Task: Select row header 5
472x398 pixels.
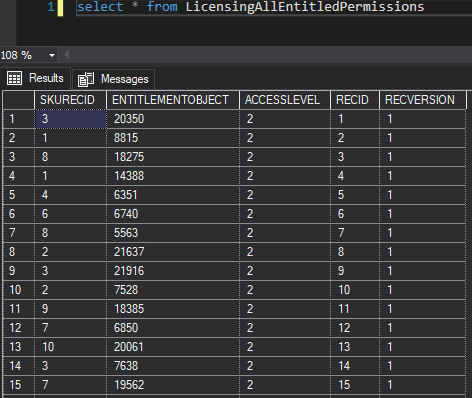Action: 19,195
